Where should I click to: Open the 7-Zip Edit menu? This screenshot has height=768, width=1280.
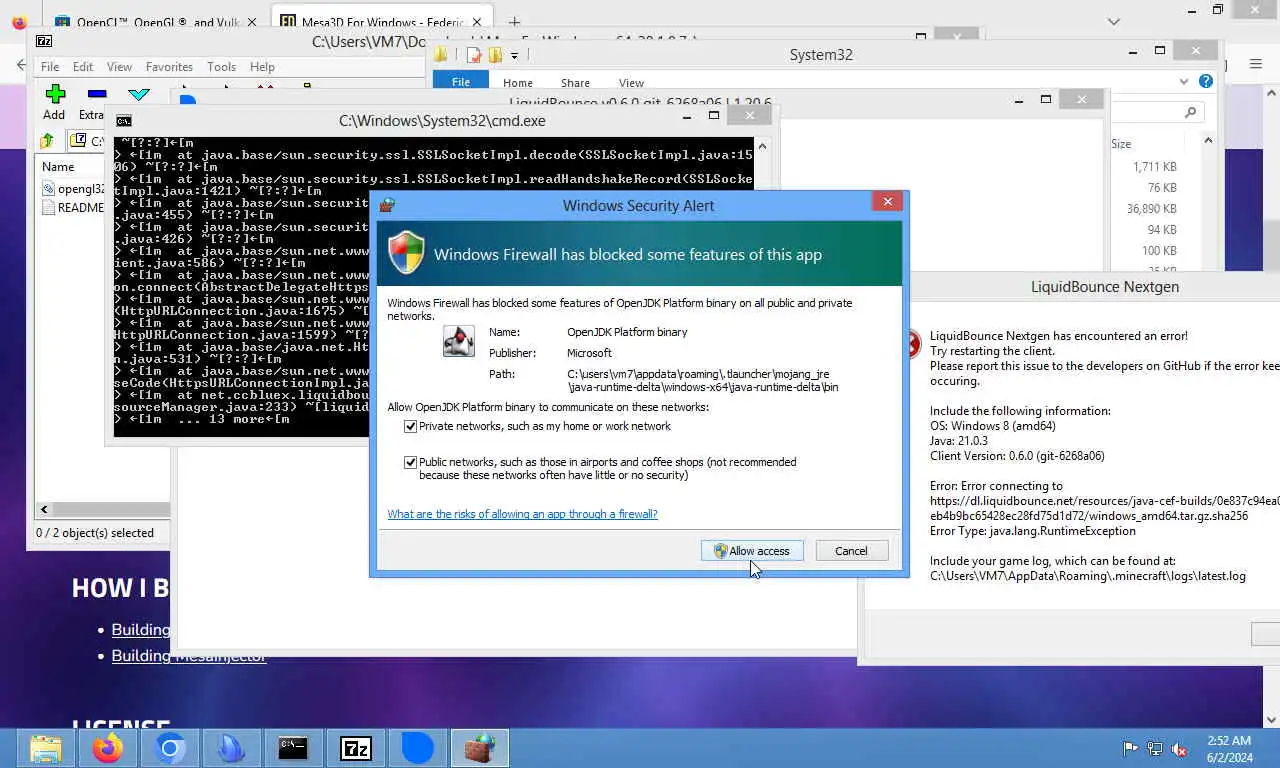click(x=83, y=67)
